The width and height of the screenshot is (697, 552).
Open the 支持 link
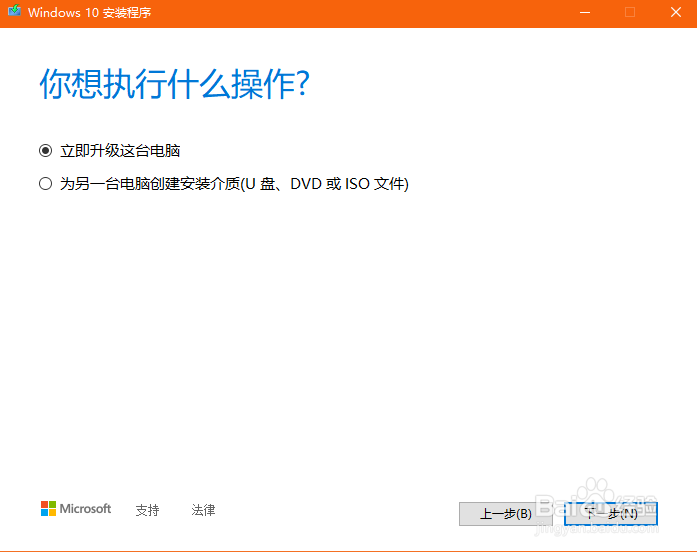[x=147, y=510]
